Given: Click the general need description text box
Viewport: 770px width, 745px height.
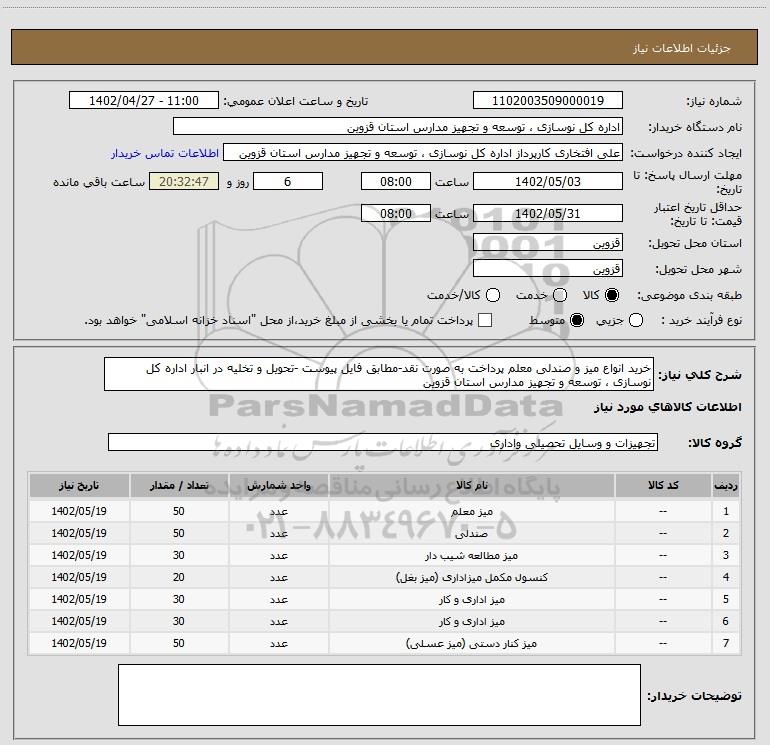Looking at the screenshot, I should pos(379,374).
